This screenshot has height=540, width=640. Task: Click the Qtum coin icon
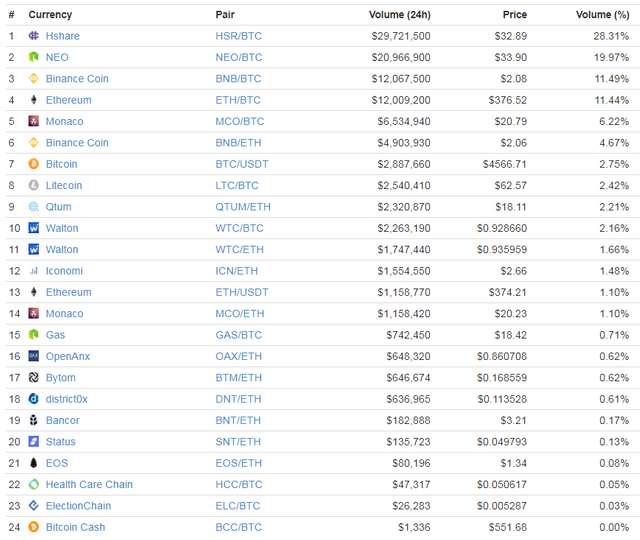[33, 207]
